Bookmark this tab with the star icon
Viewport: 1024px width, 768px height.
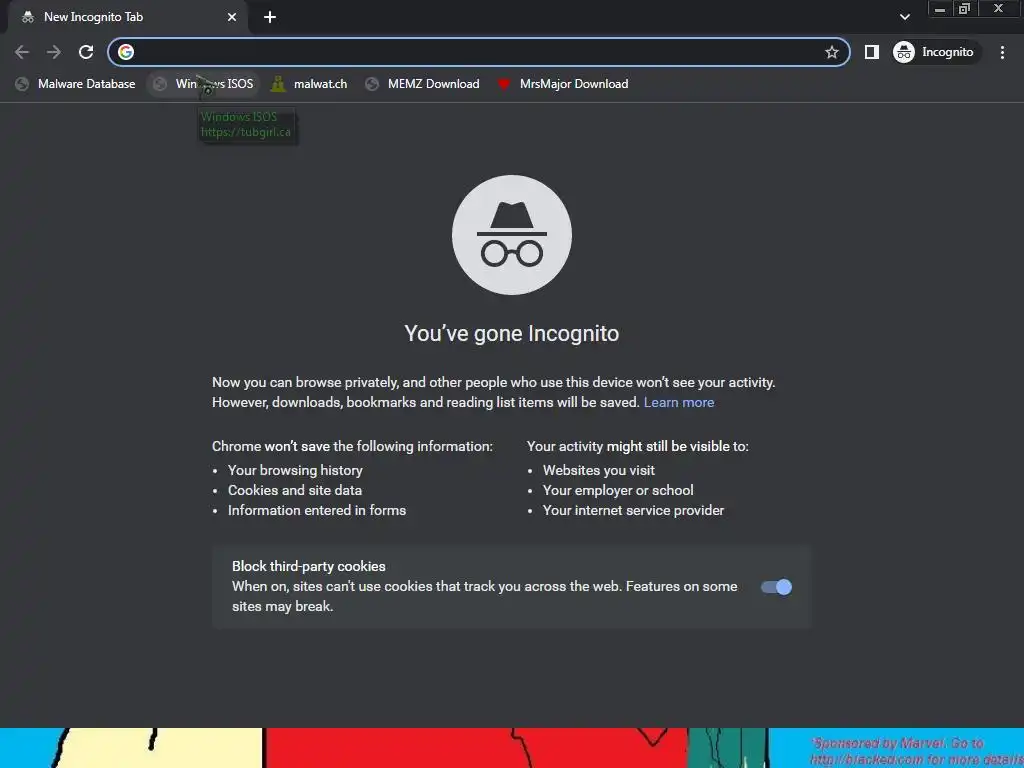831,52
